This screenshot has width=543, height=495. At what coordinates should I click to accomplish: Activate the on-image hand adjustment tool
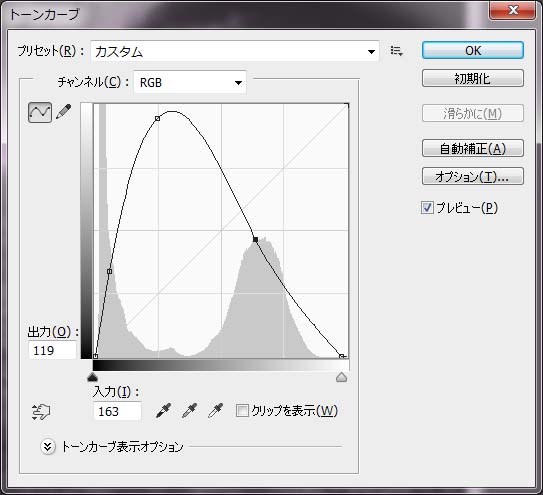(41, 412)
